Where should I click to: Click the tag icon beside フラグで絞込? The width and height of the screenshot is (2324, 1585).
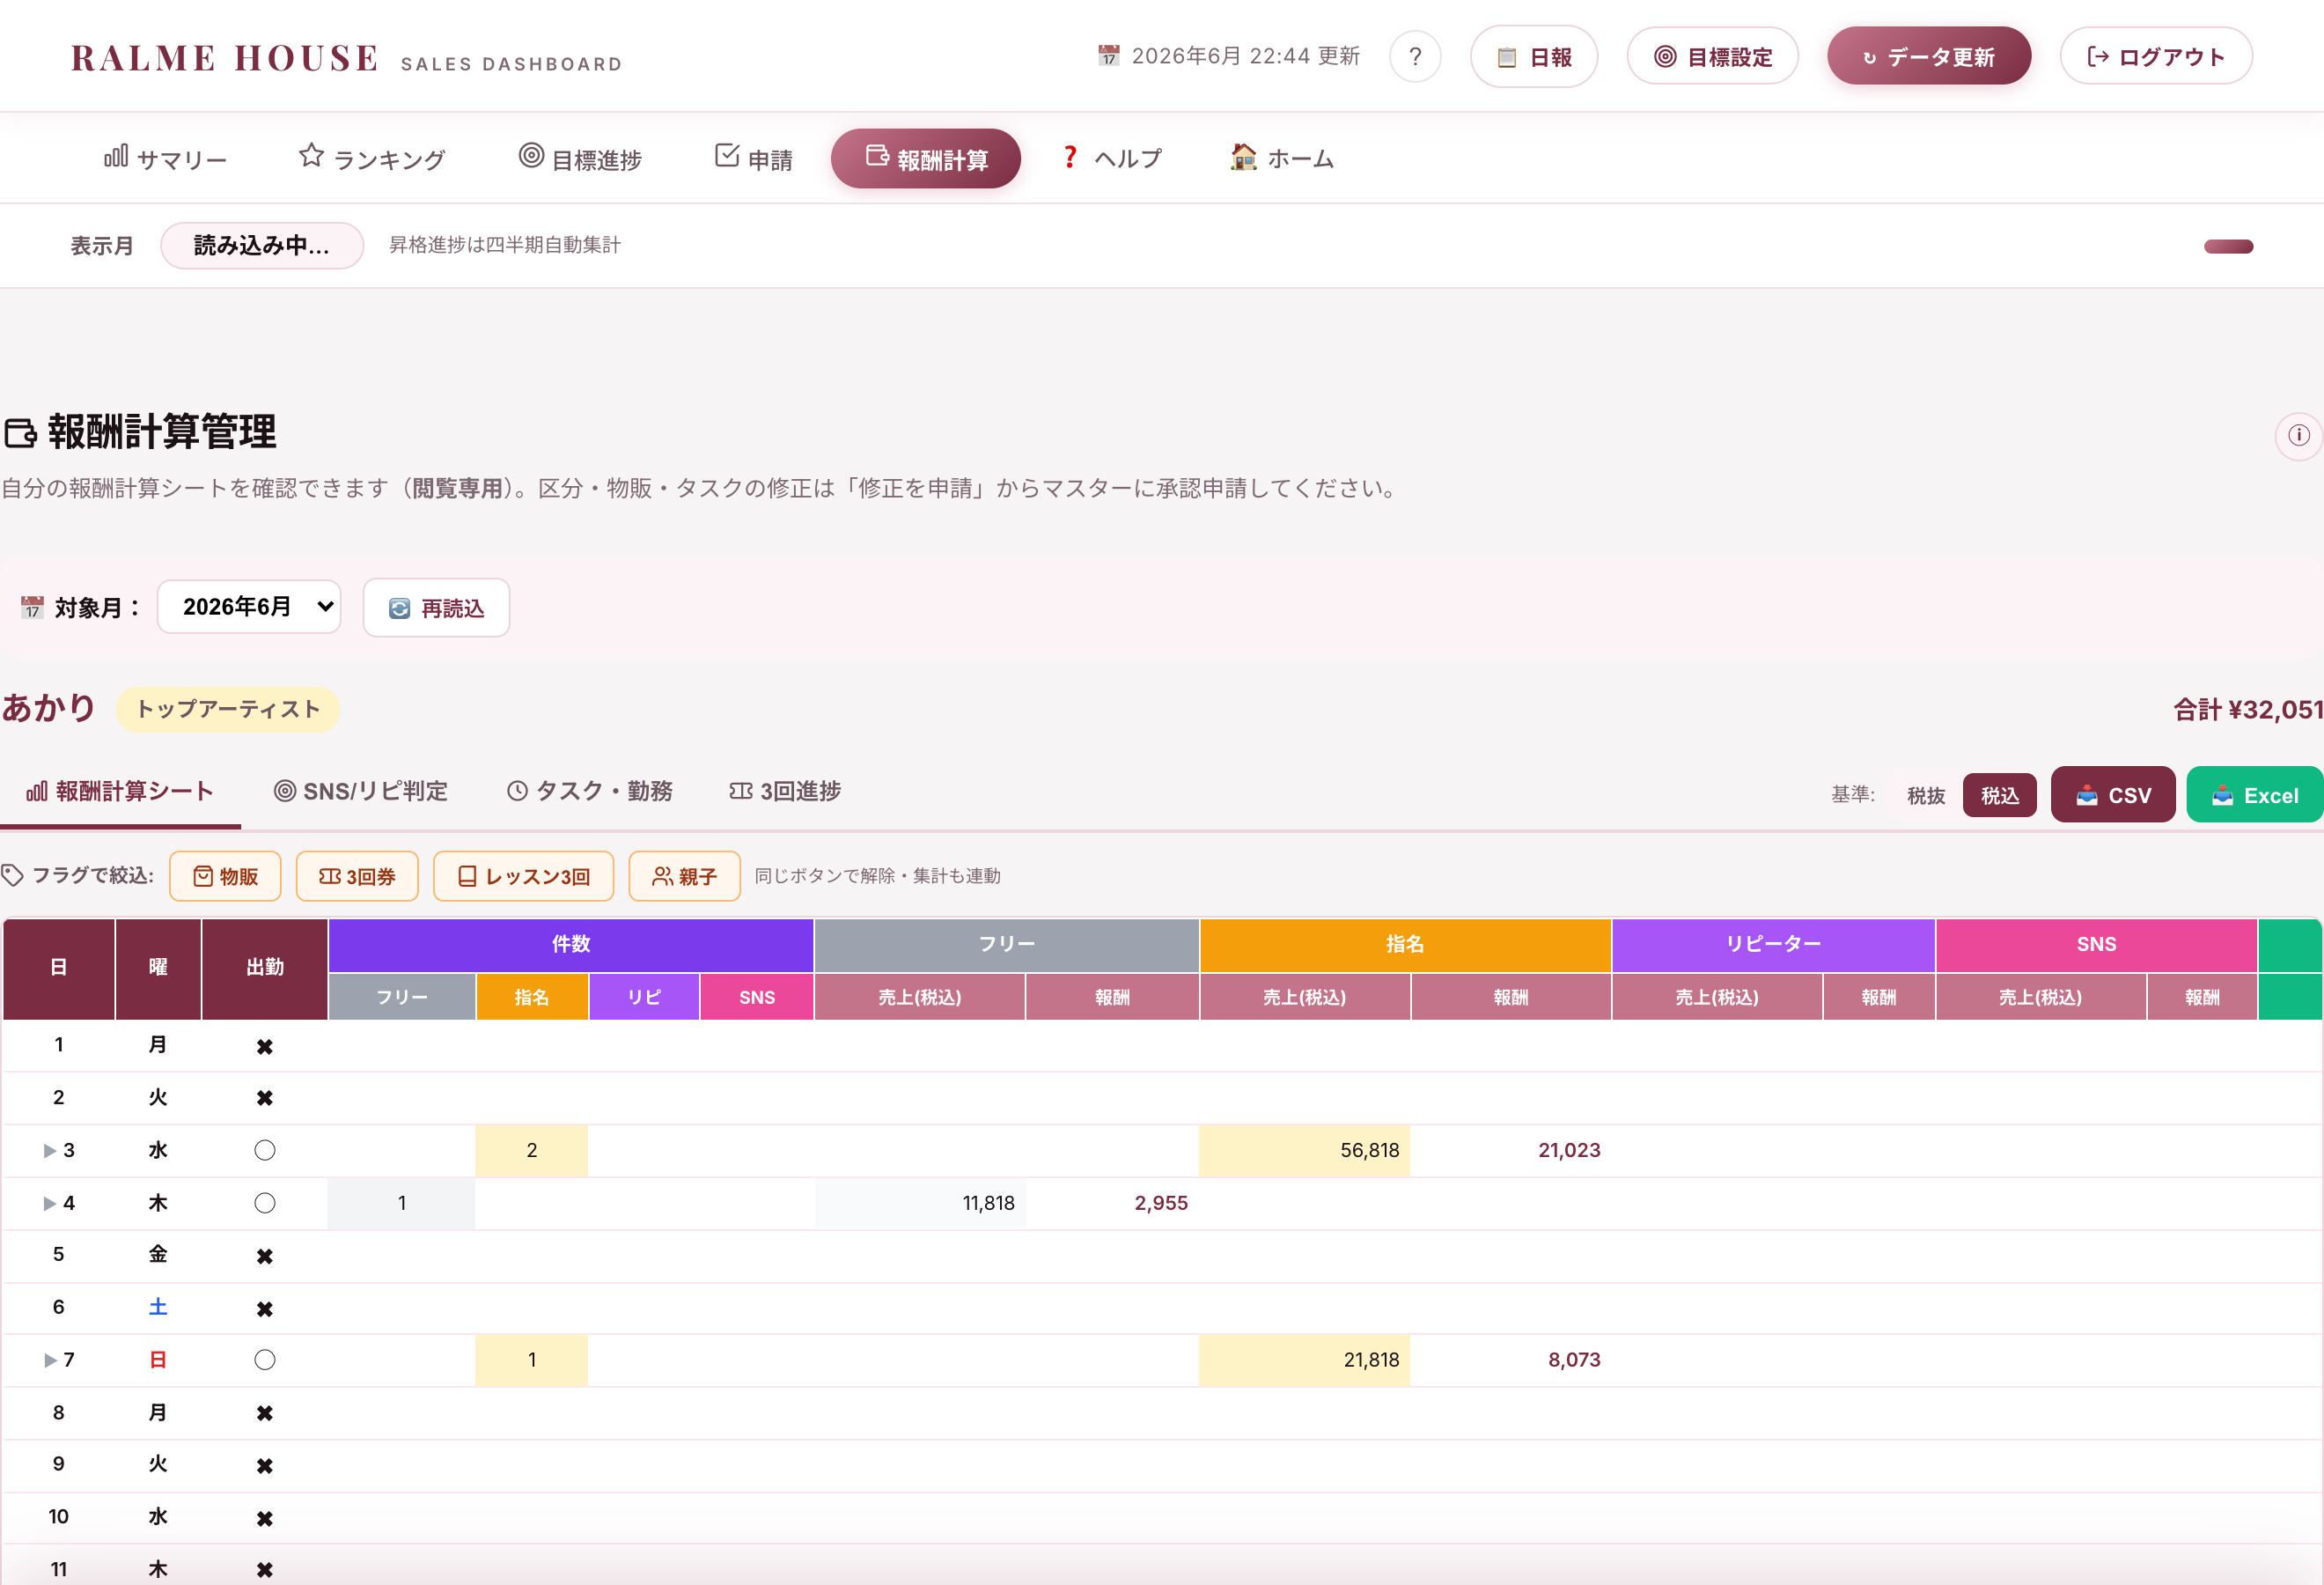point(12,876)
